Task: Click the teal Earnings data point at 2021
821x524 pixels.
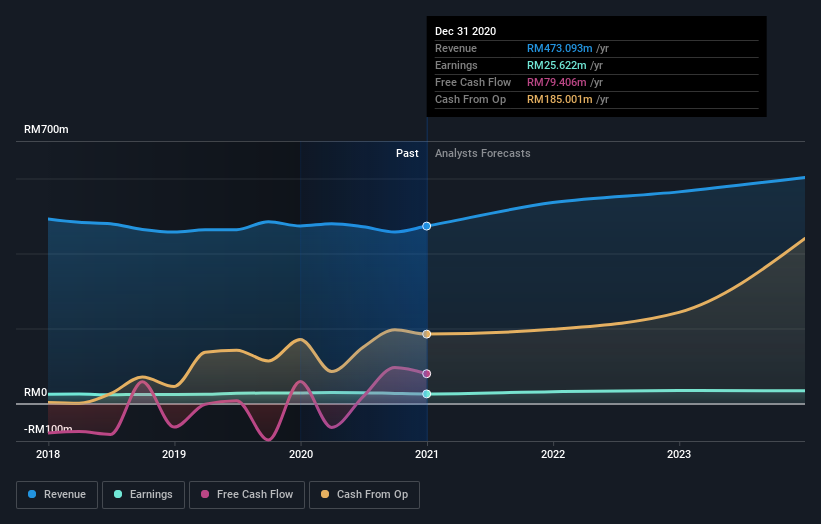Action: (x=427, y=394)
